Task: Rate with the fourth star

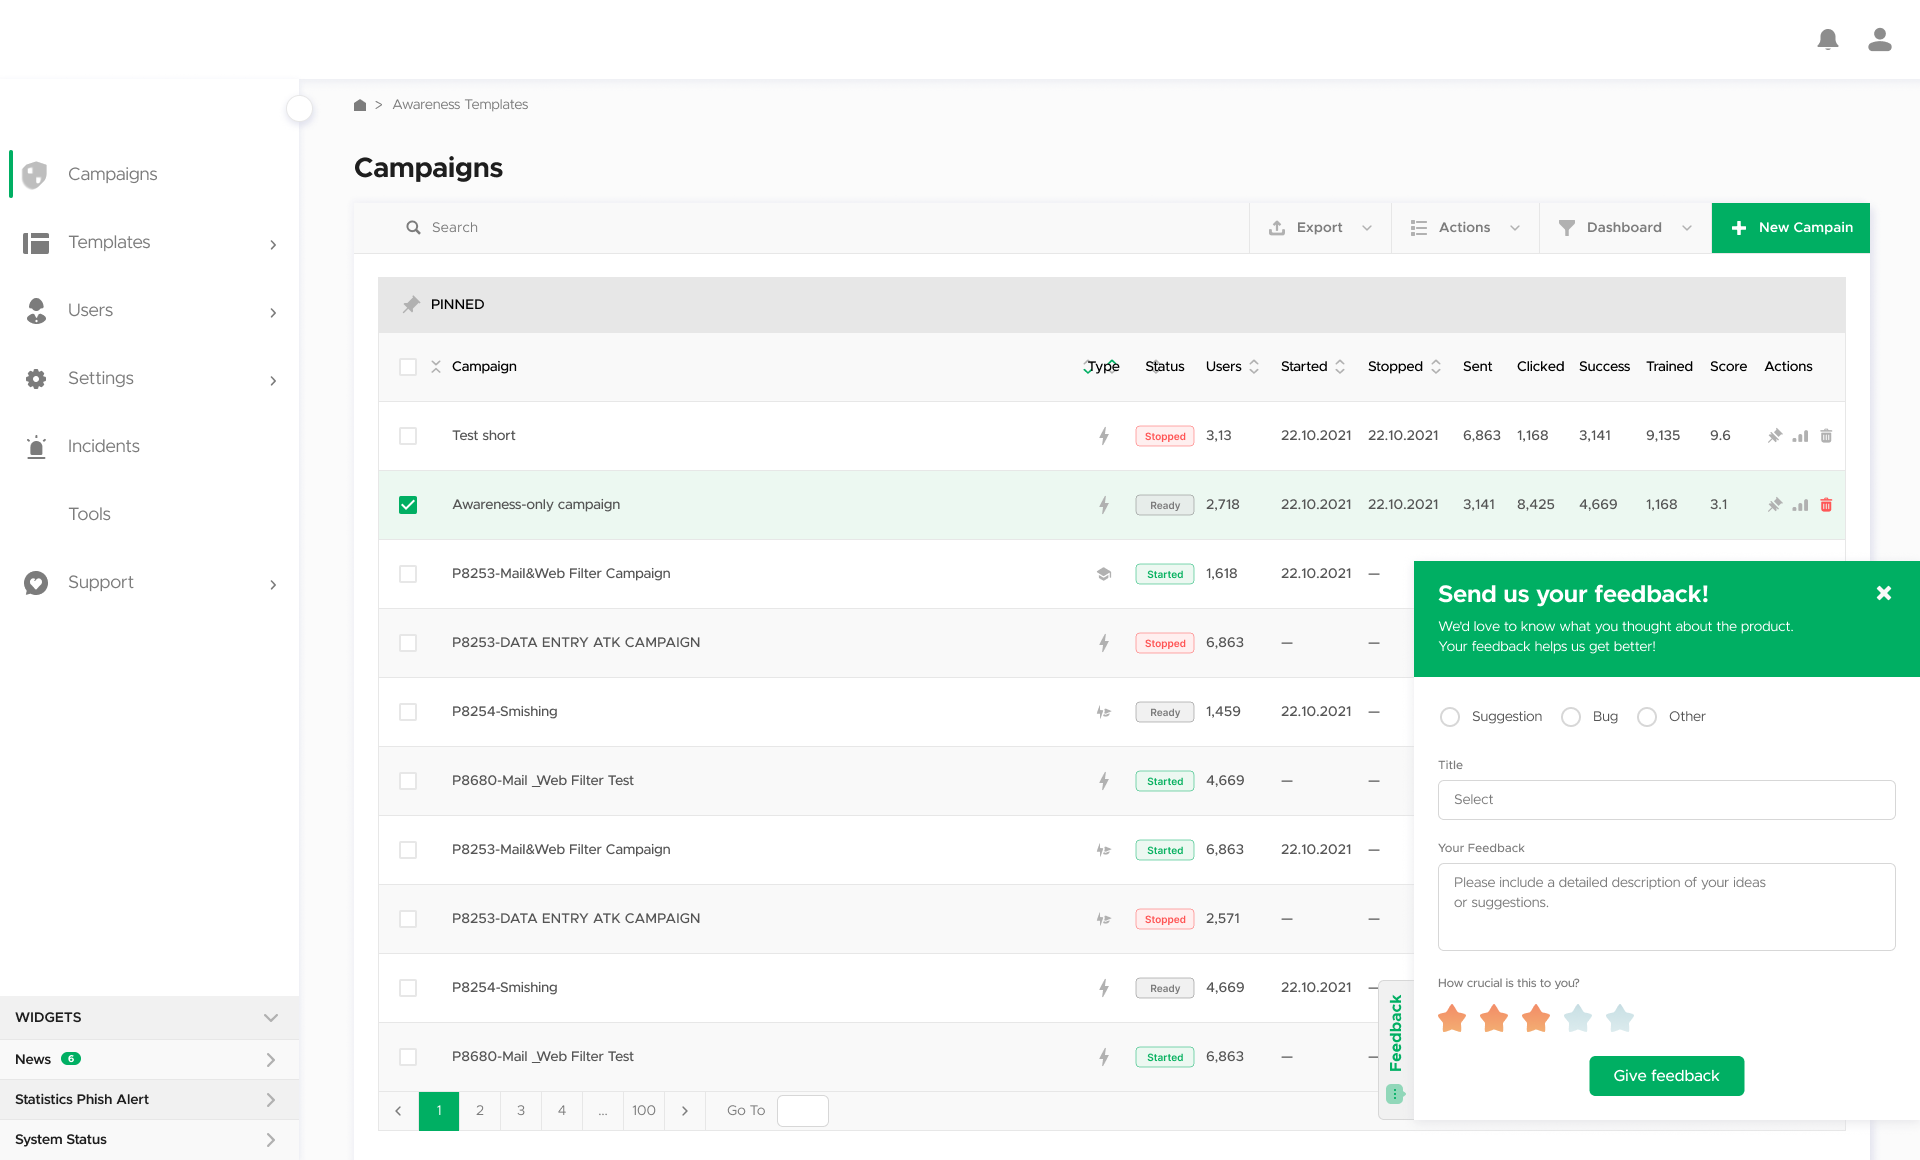Action: point(1577,1019)
